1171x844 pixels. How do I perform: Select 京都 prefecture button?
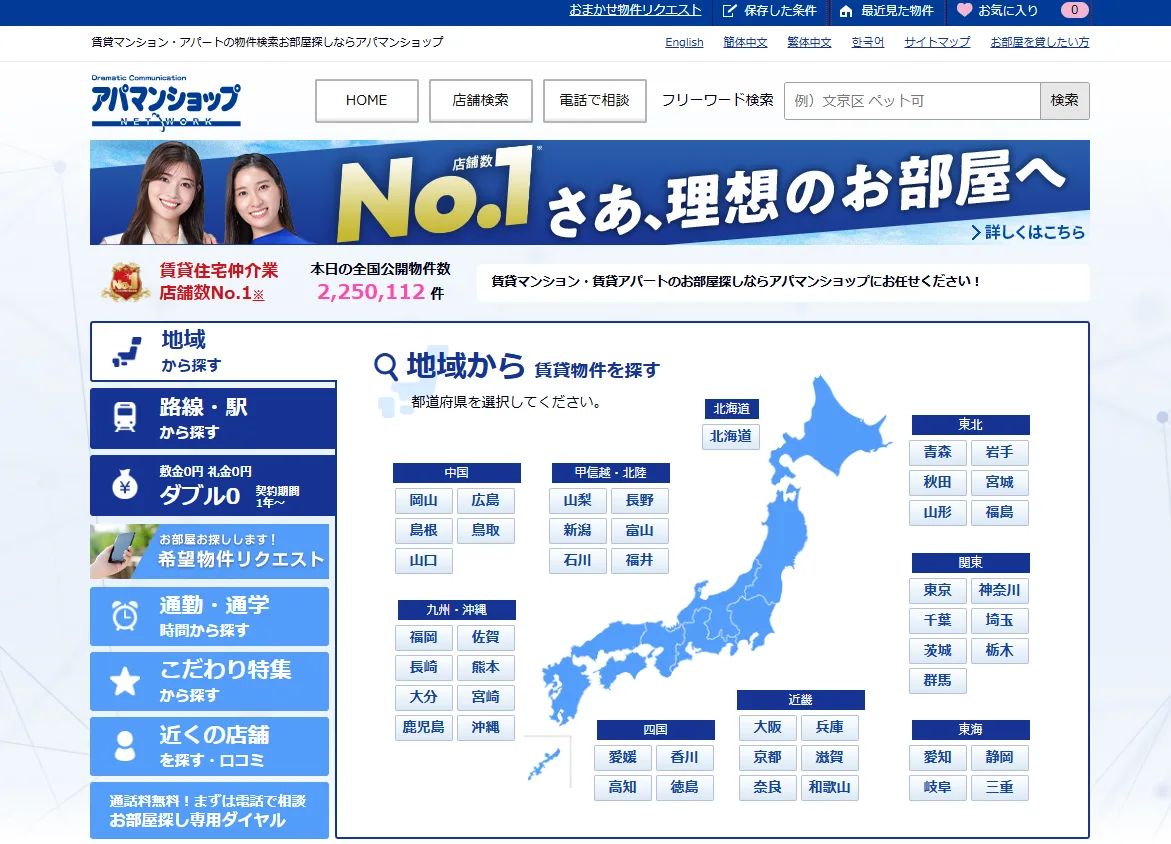pyautogui.click(x=767, y=757)
